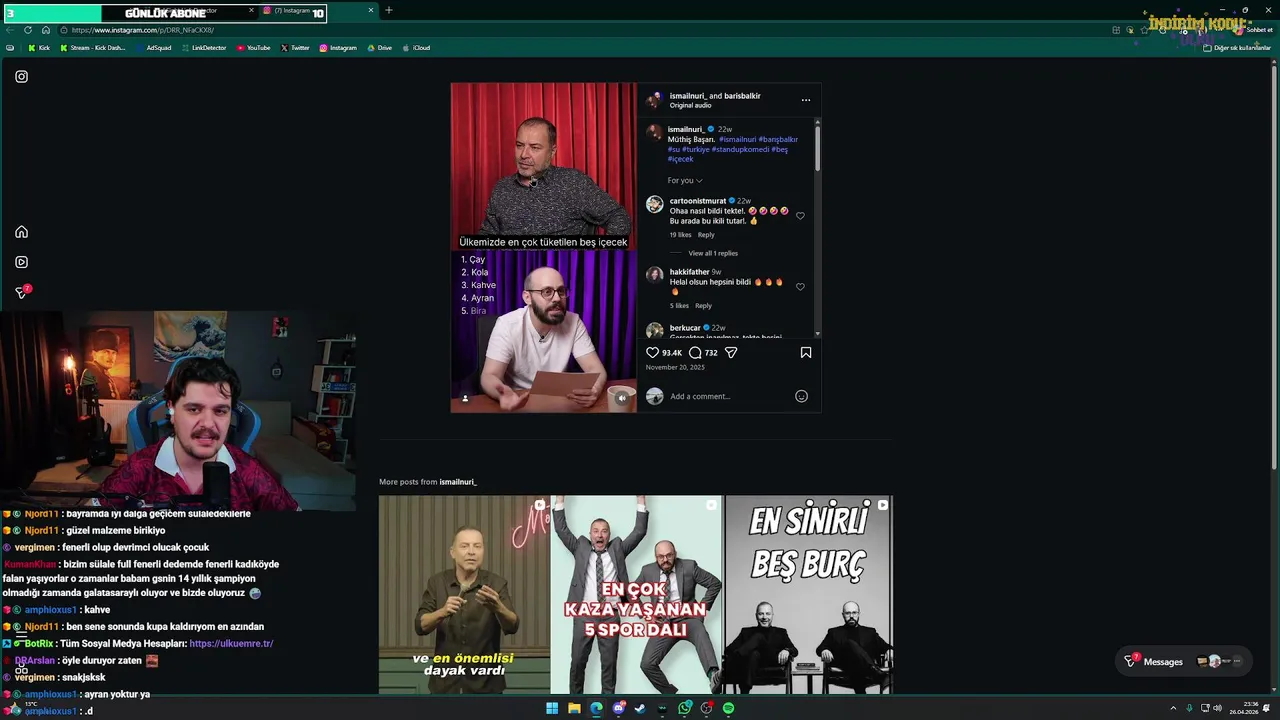
Task: Open the 19 likes list
Action: tap(680, 235)
